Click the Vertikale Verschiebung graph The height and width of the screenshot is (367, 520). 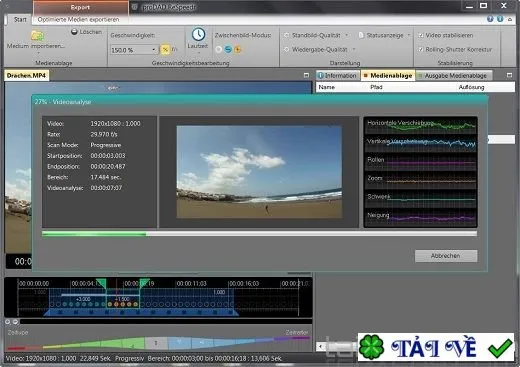[x=420, y=144]
